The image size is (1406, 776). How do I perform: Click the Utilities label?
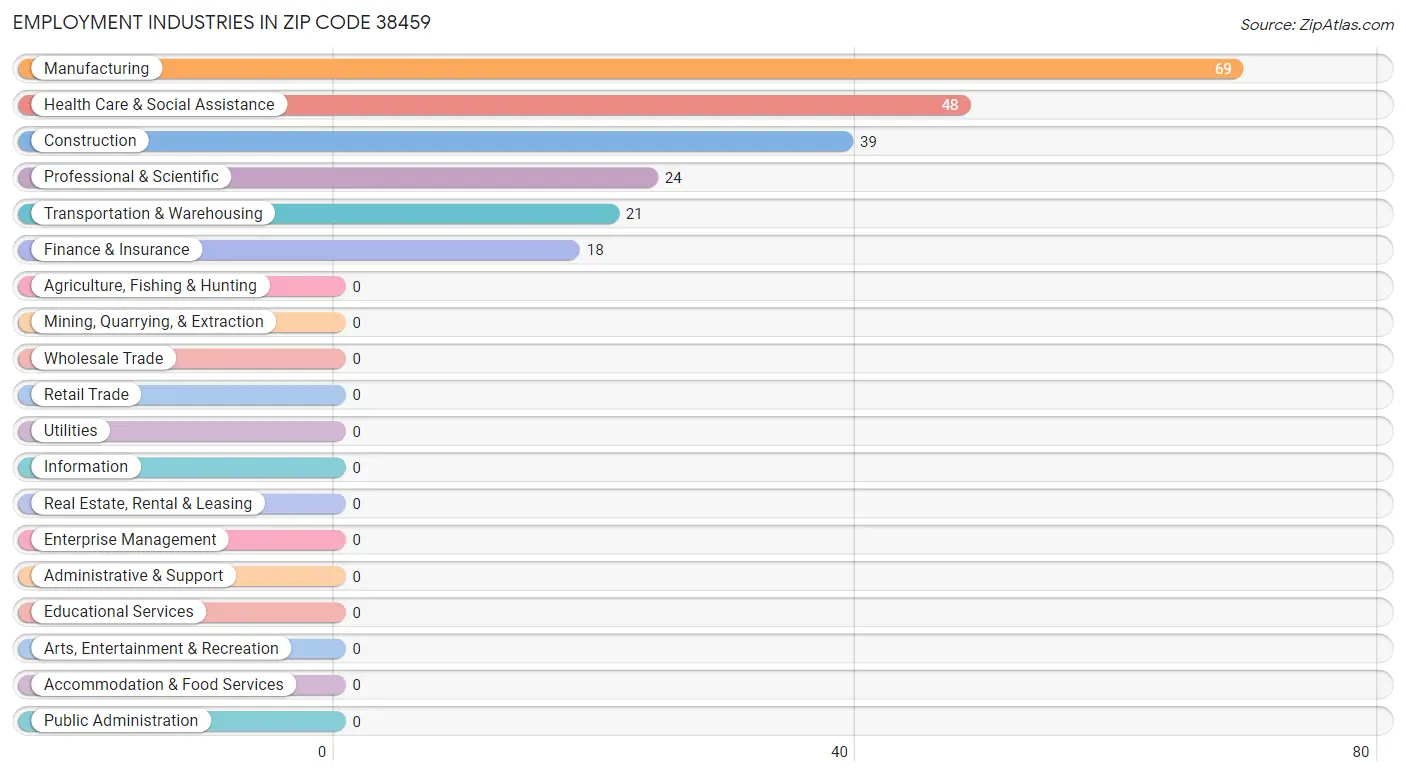pos(70,431)
